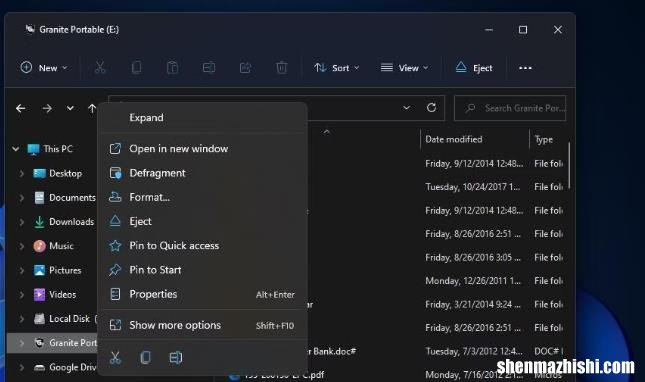Click the Eject icon in context menu
The height and width of the screenshot is (382, 645).
(115, 221)
